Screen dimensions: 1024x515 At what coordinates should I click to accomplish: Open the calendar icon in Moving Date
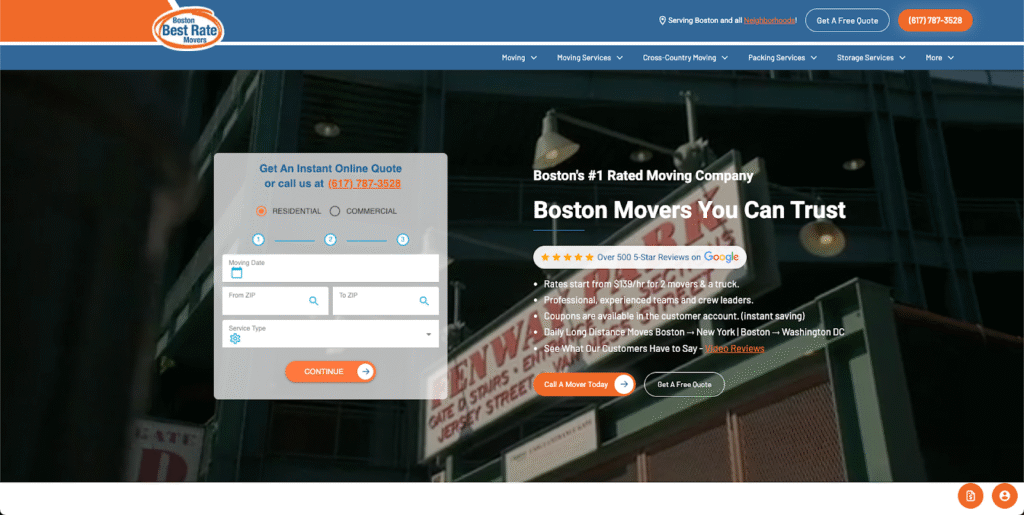click(237, 273)
